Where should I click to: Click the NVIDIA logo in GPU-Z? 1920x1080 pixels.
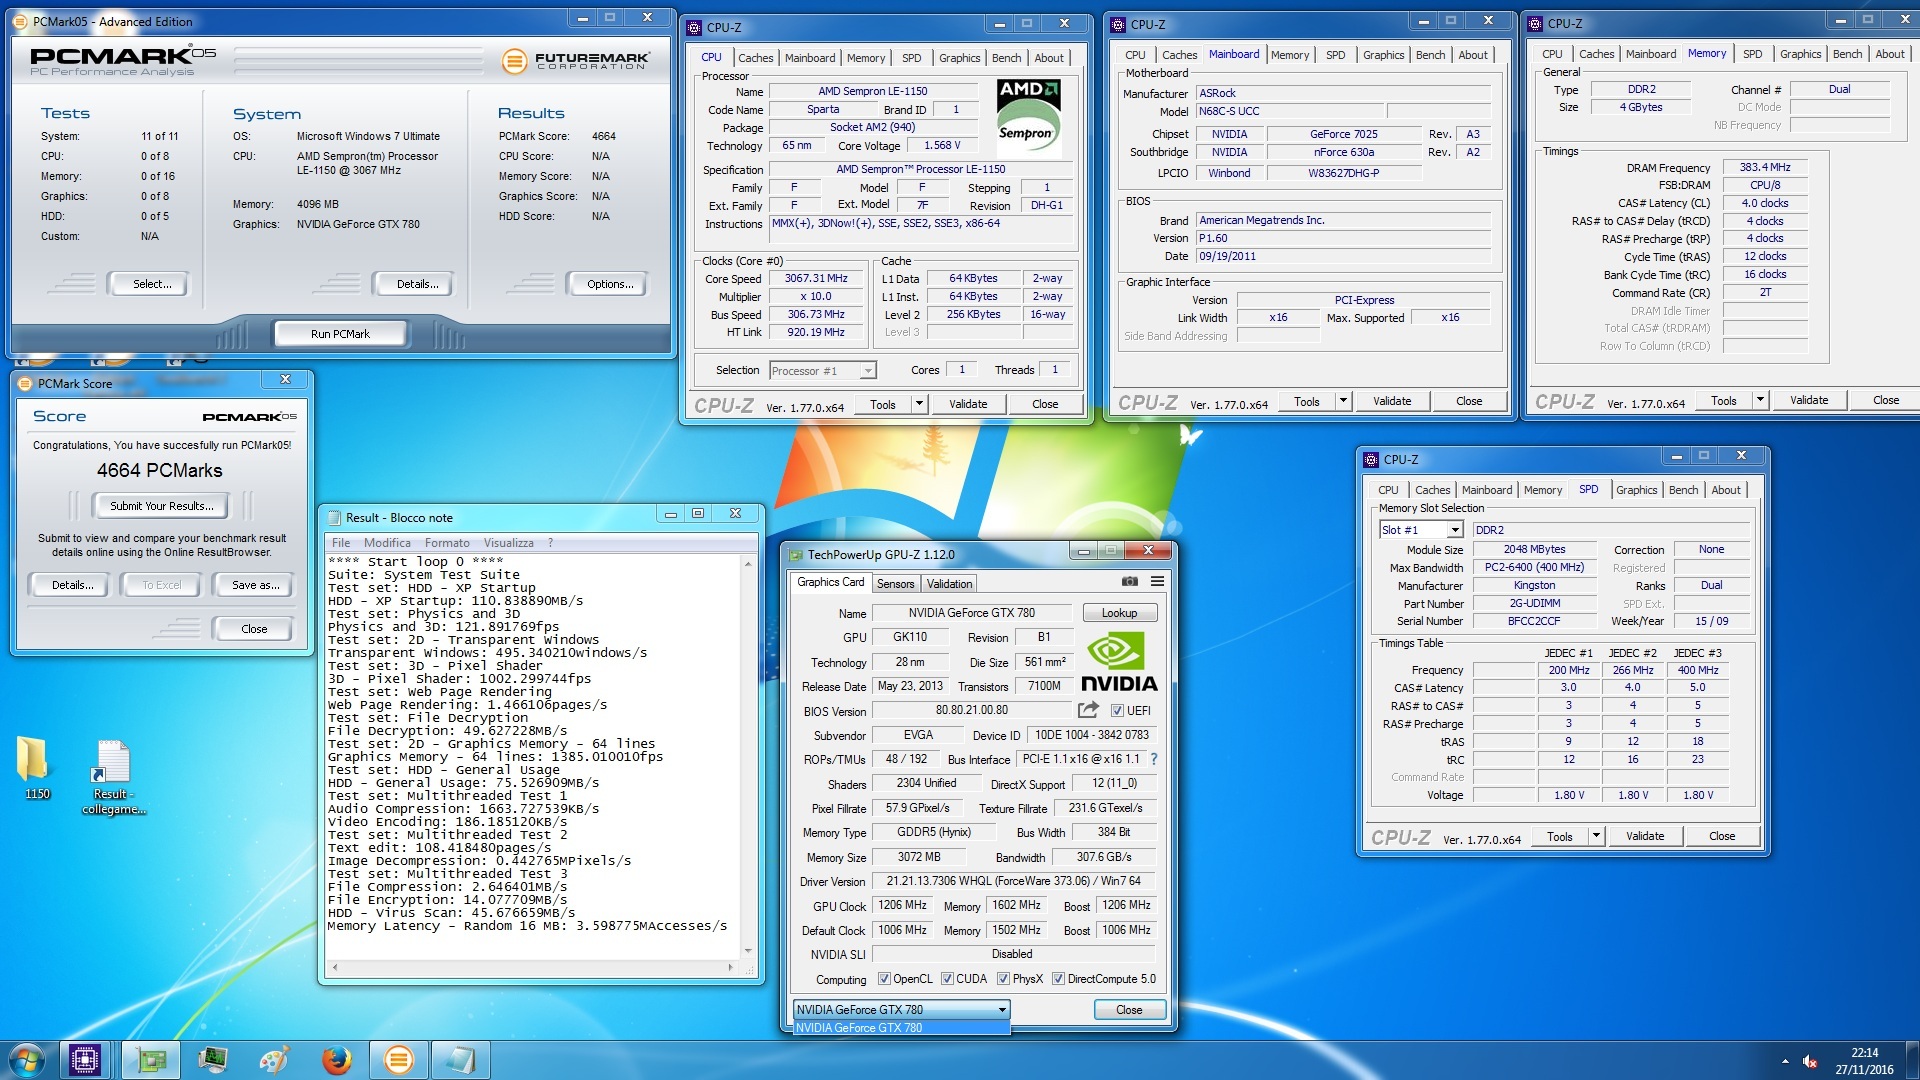pyautogui.click(x=1119, y=662)
